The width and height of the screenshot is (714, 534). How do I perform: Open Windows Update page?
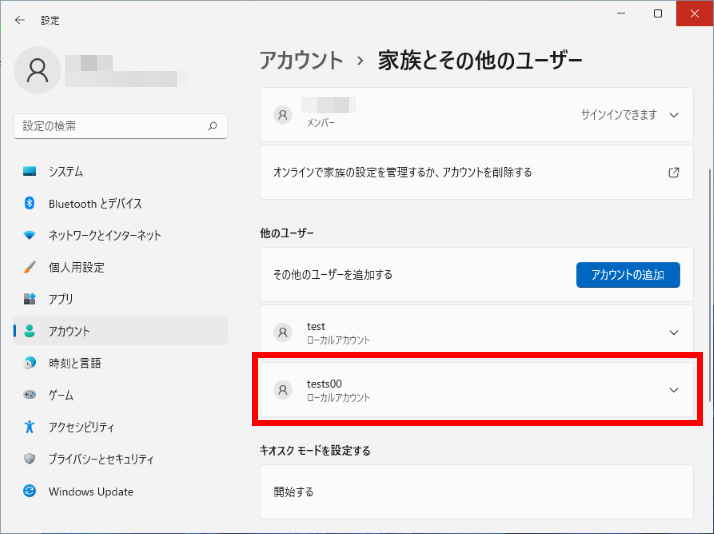tap(121, 491)
